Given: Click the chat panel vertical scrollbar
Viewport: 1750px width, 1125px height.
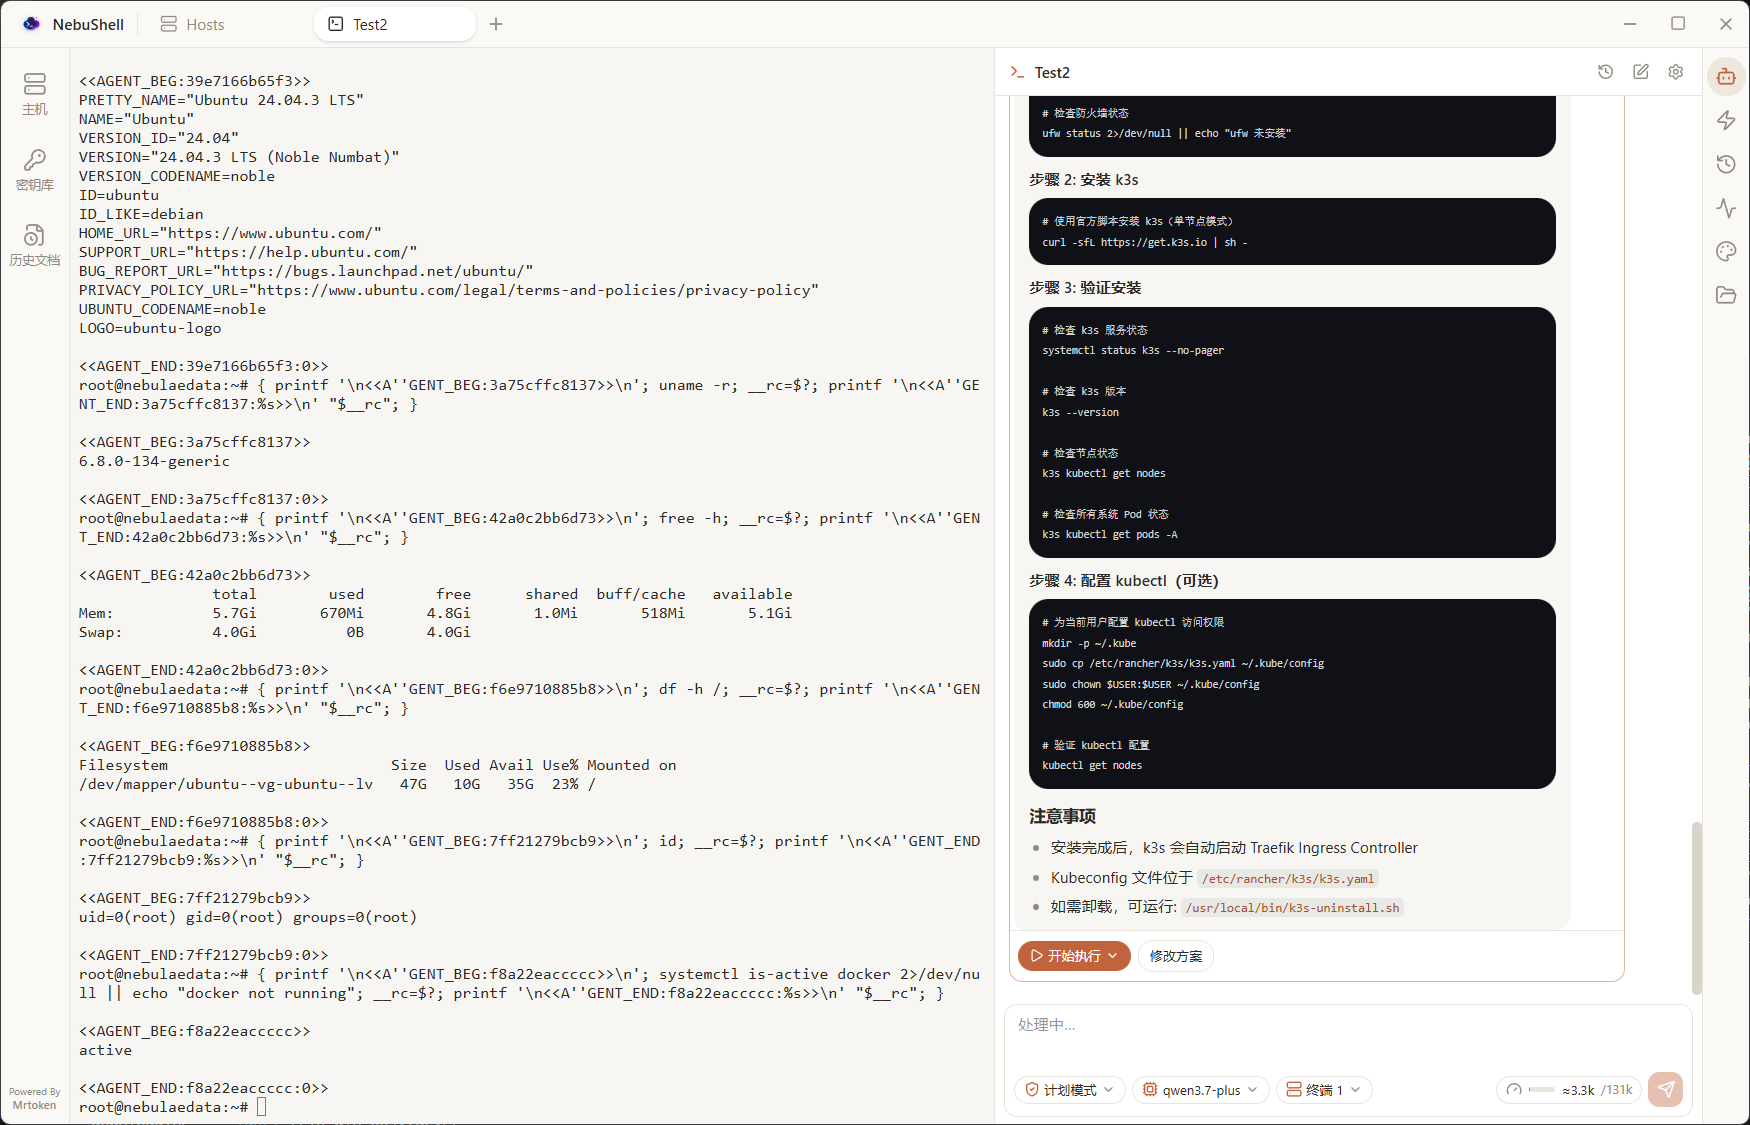Looking at the screenshot, I should [x=1696, y=908].
